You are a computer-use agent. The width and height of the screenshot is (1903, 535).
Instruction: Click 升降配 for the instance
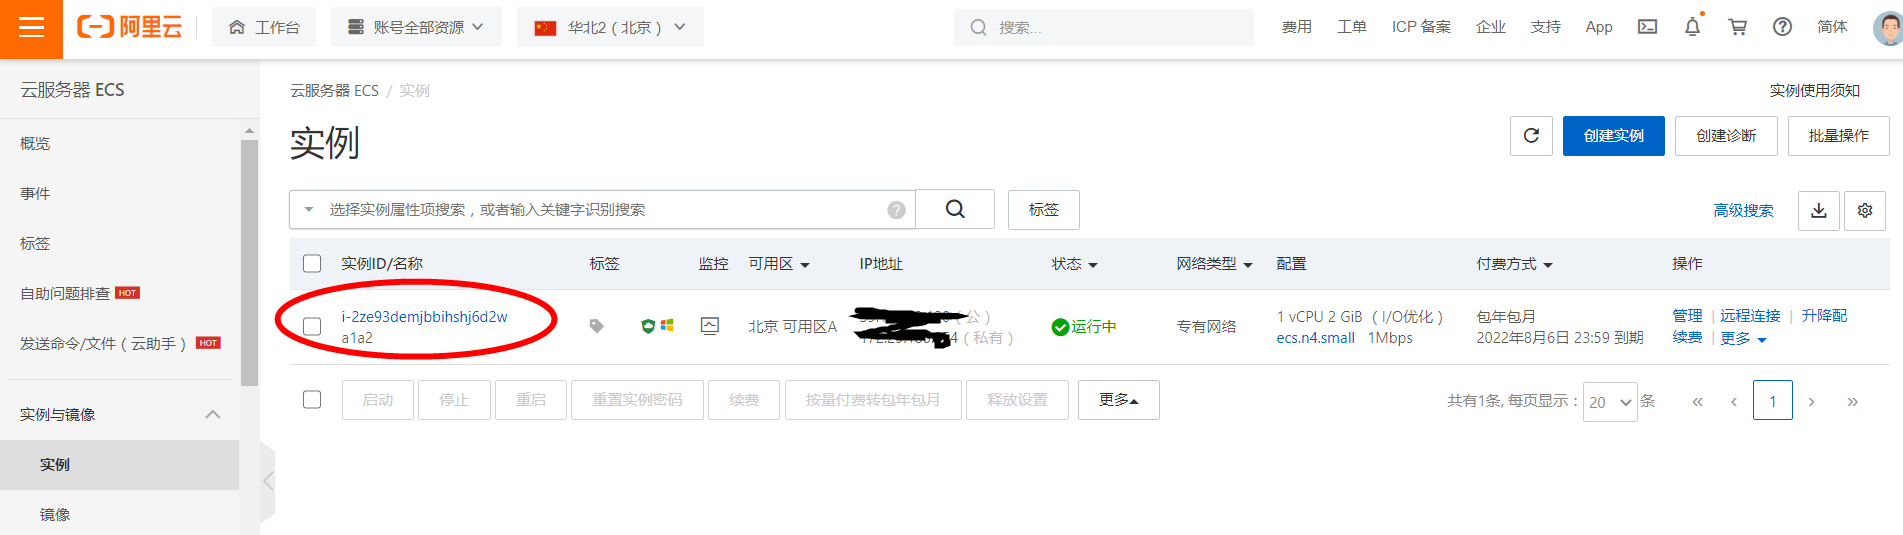[x=1824, y=315]
